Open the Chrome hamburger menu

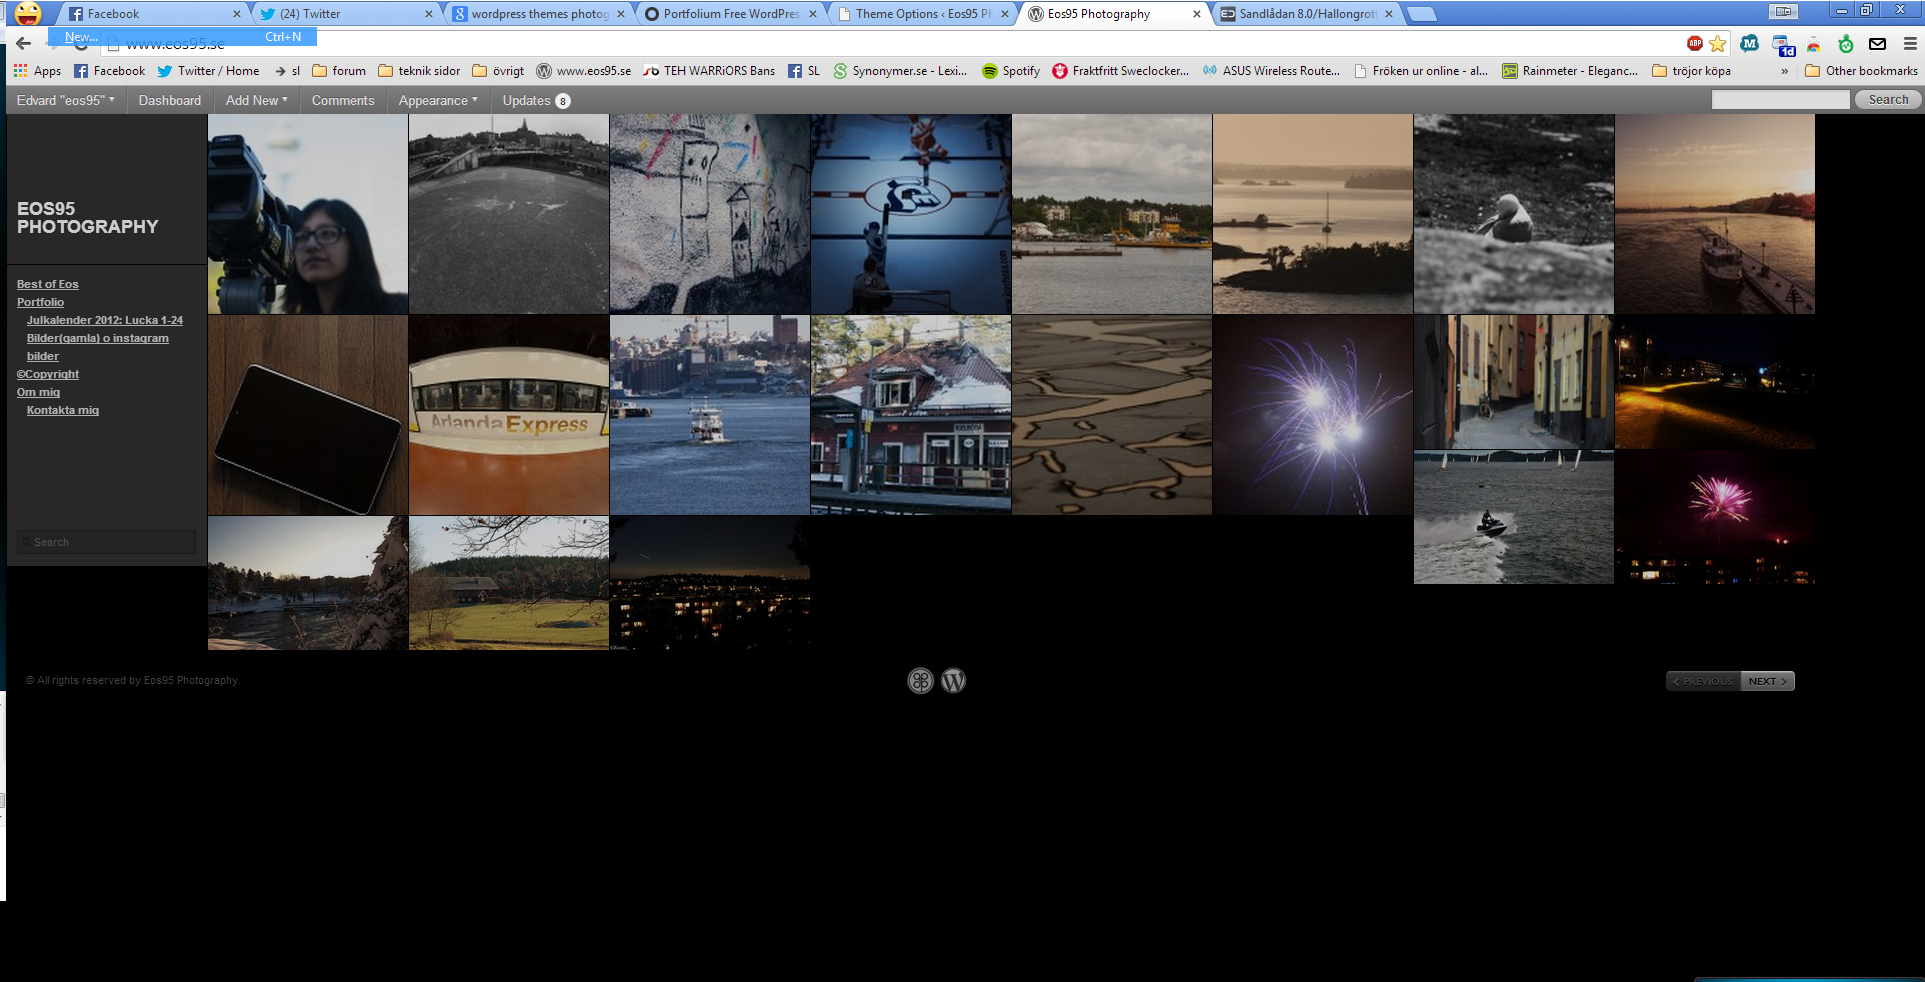pos(1909,43)
